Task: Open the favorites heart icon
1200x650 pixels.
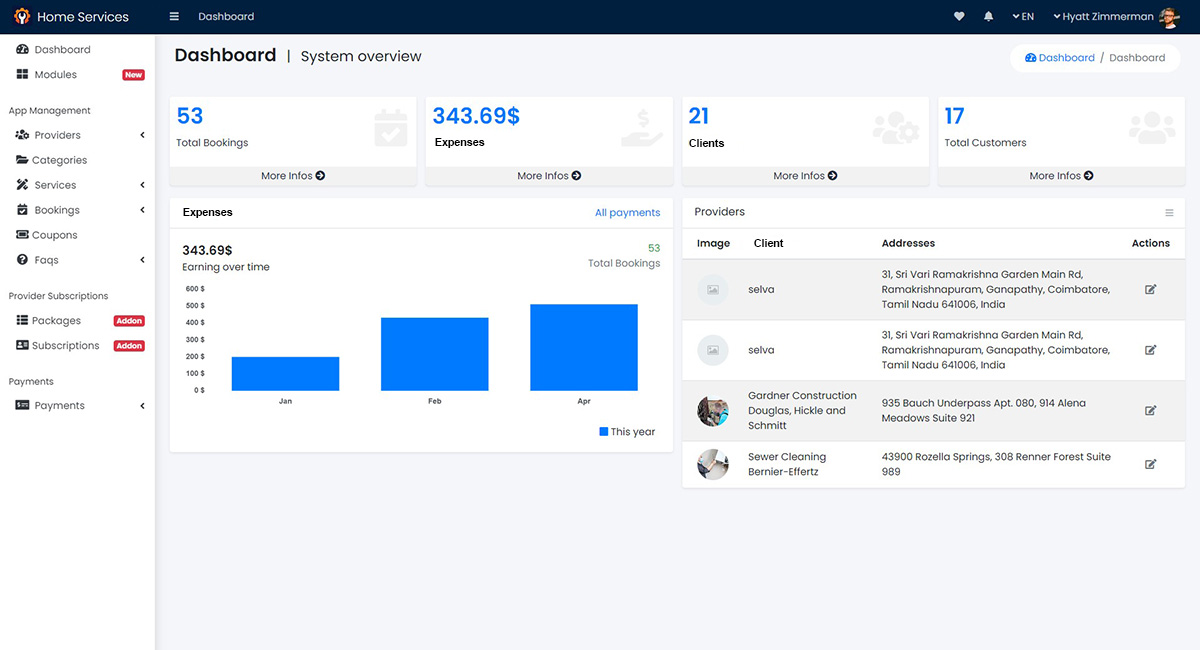Action: click(959, 17)
